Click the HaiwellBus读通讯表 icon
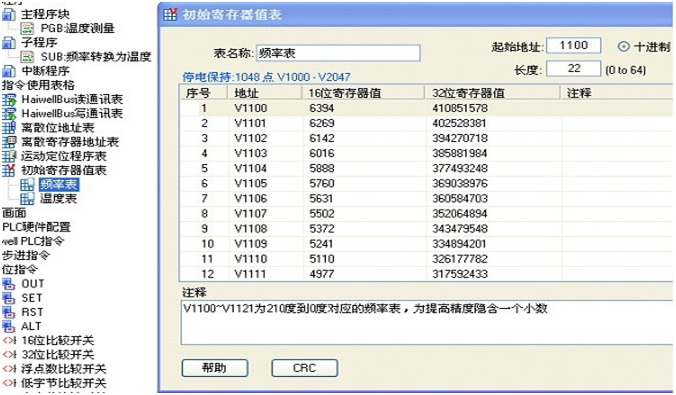The height and width of the screenshot is (395, 676). pos(9,100)
